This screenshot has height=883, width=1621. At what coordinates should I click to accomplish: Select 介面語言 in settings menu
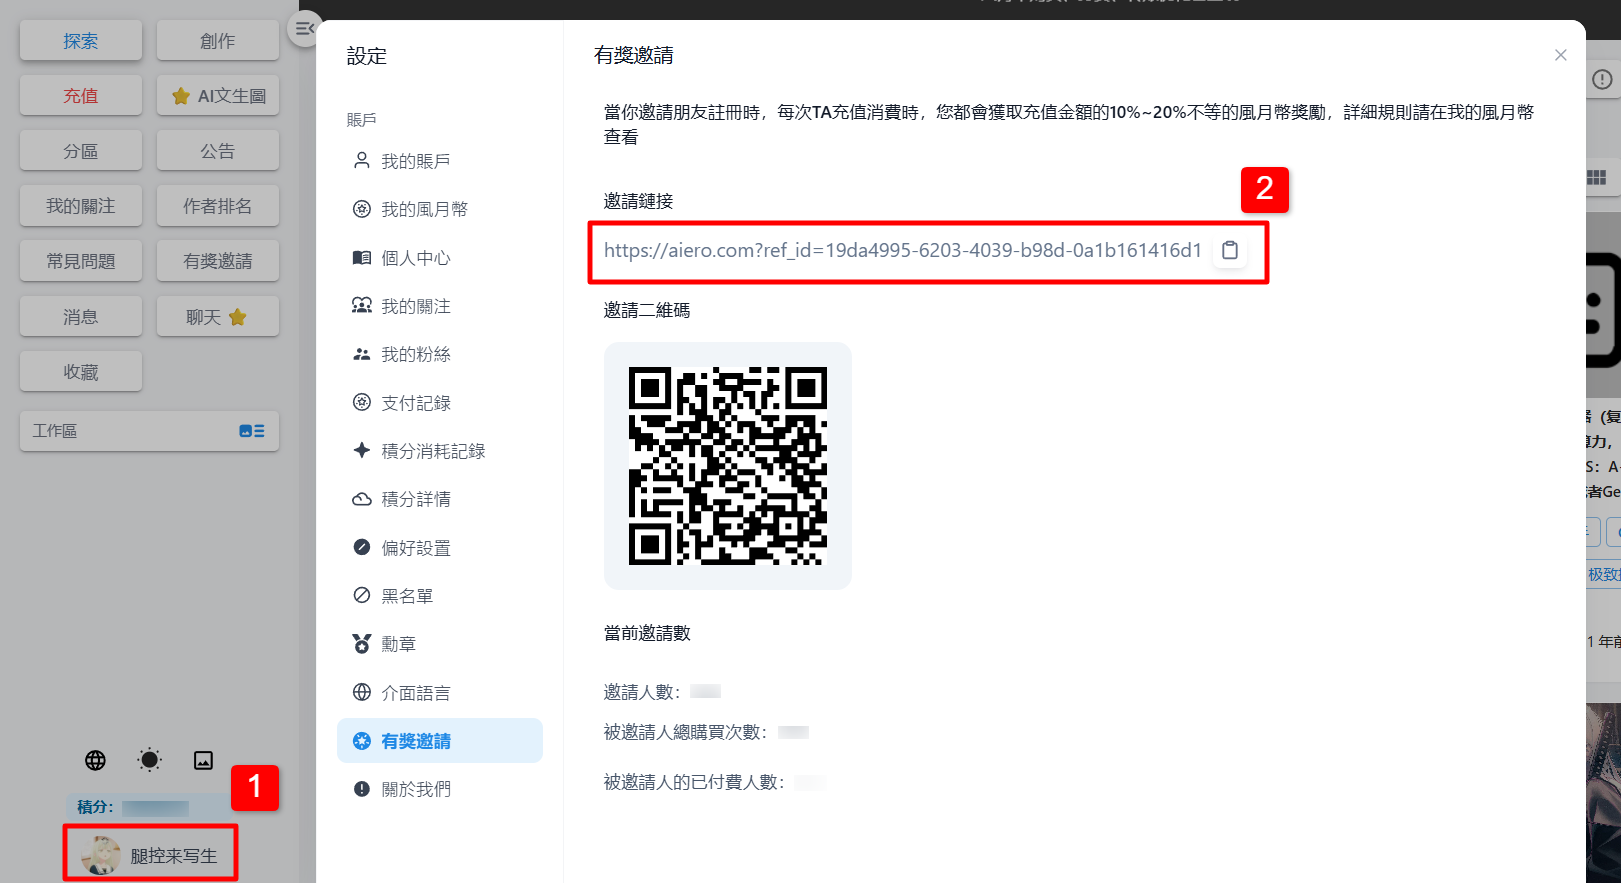coord(440,693)
